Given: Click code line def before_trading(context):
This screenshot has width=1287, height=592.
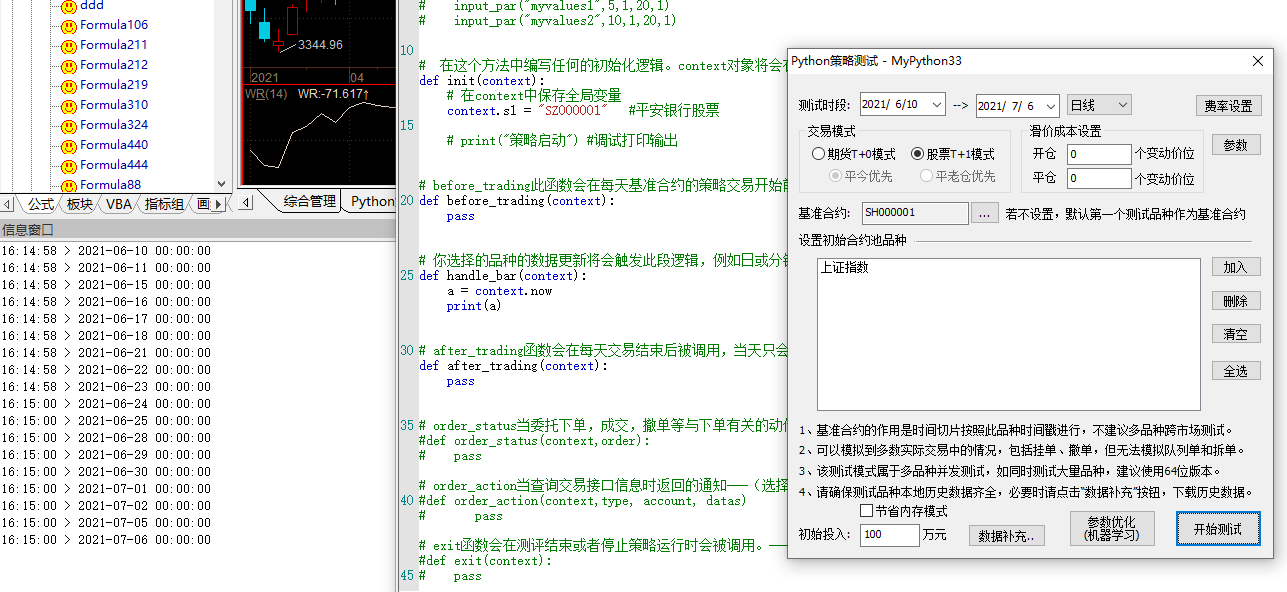Looking at the screenshot, I should tap(517, 201).
